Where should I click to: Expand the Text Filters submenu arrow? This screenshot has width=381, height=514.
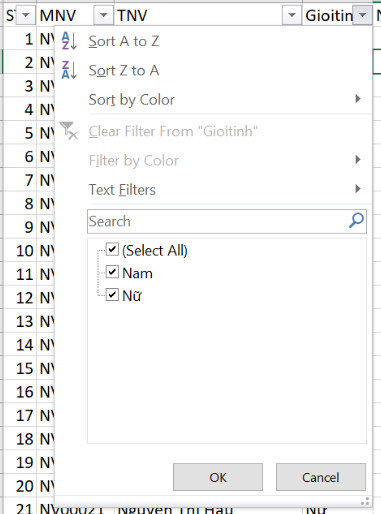(x=358, y=189)
